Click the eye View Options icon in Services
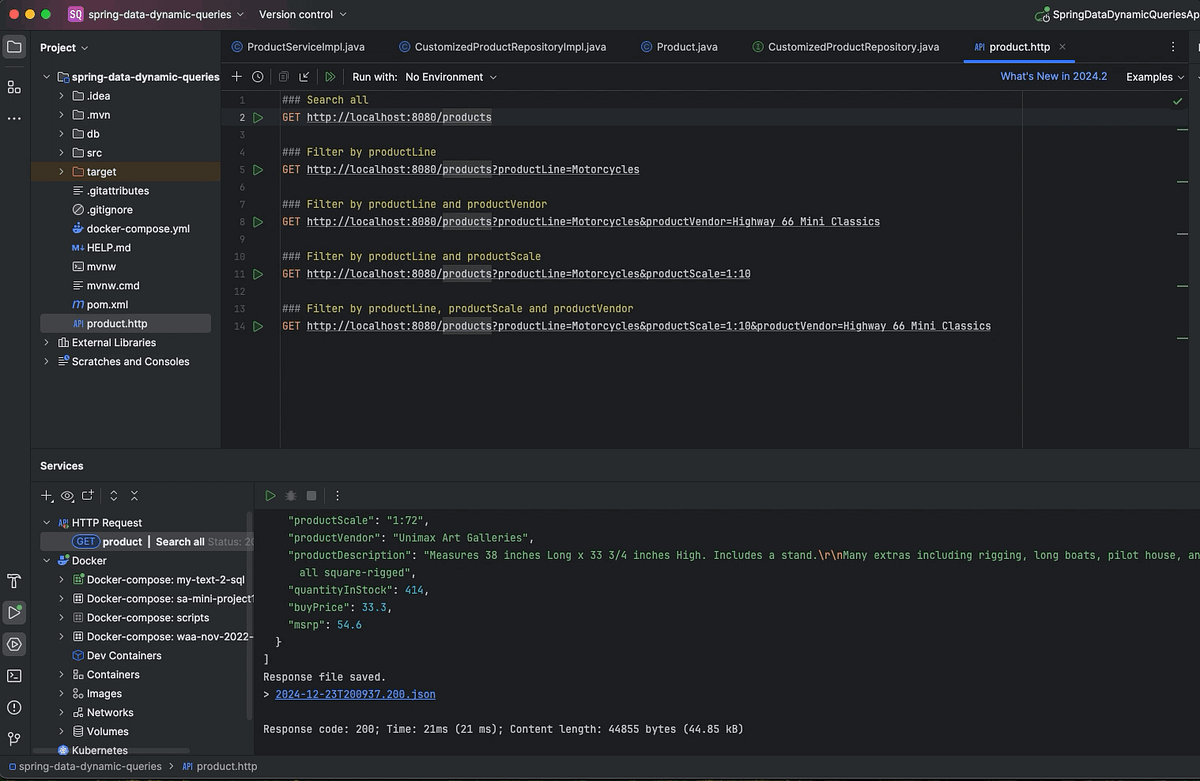The width and height of the screenshot is (1200, 781). (67, 495)
